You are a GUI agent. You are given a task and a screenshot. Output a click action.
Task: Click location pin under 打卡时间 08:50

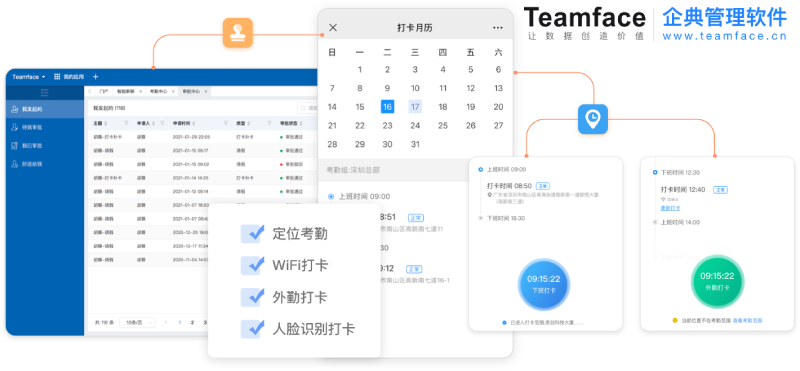pos(489,195)
